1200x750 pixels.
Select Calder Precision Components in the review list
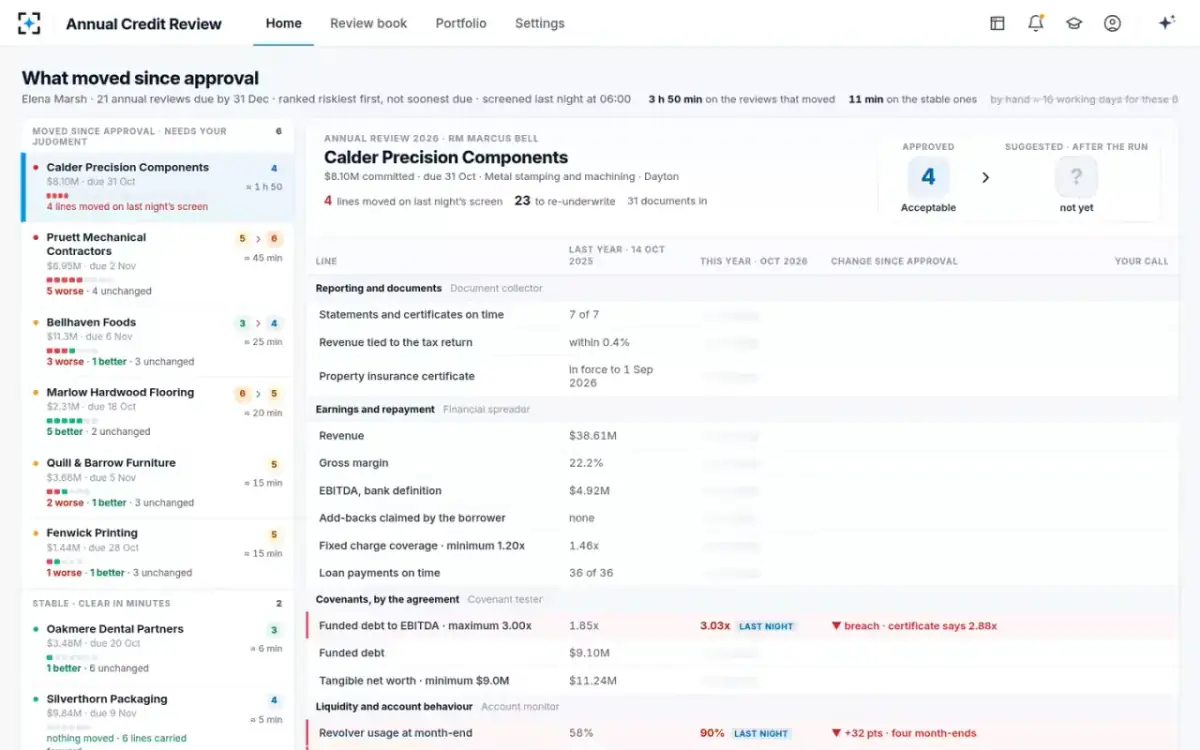coord(157,187)
